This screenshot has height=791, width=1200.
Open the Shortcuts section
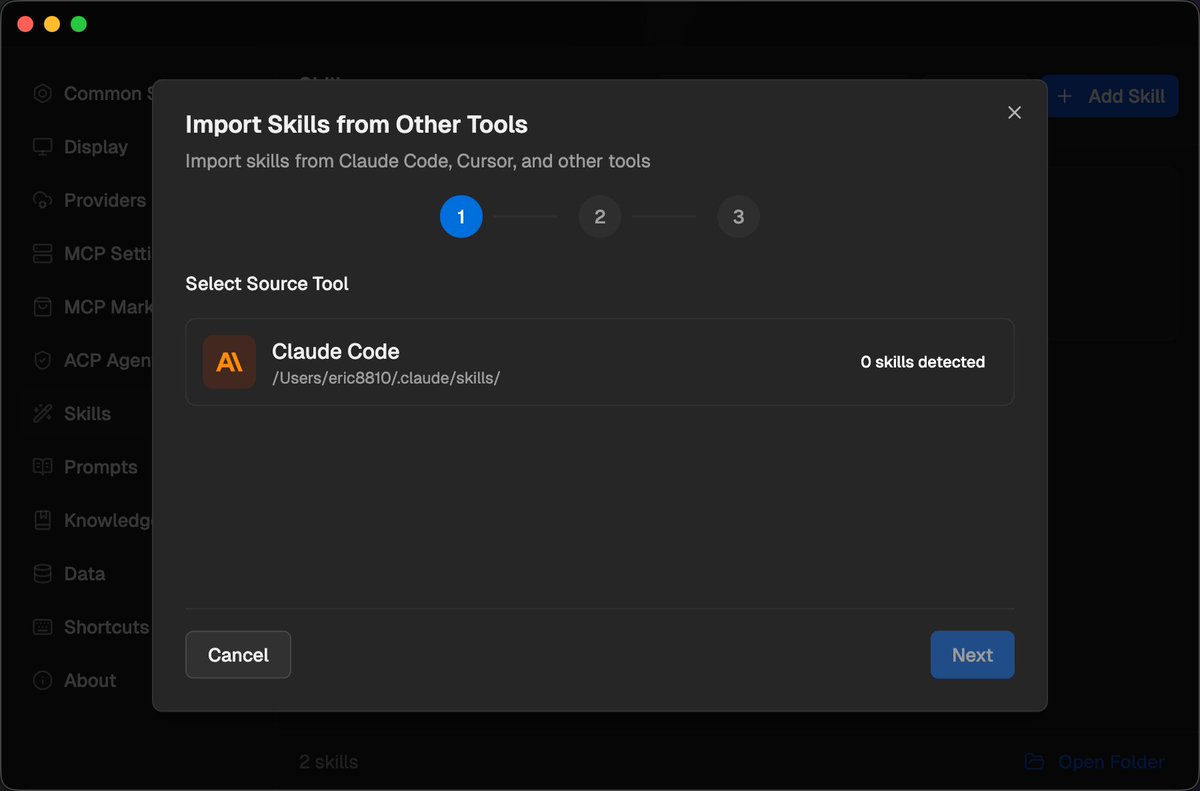[42, 627]
